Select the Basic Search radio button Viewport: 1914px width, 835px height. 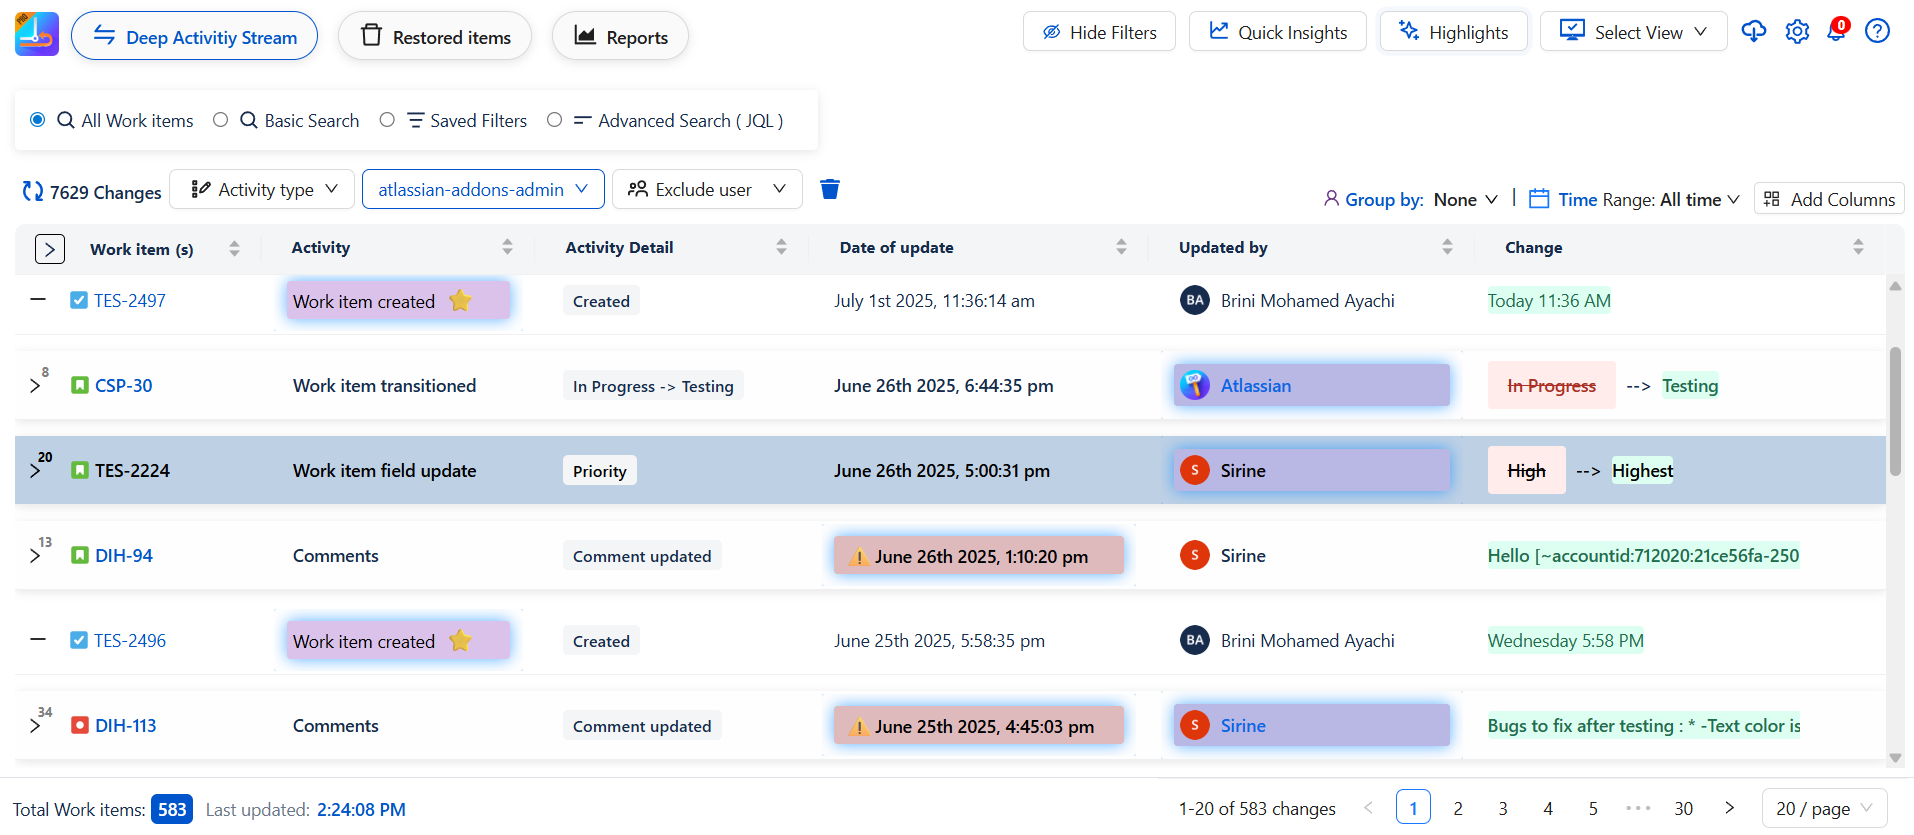click(x=221, y=120)
